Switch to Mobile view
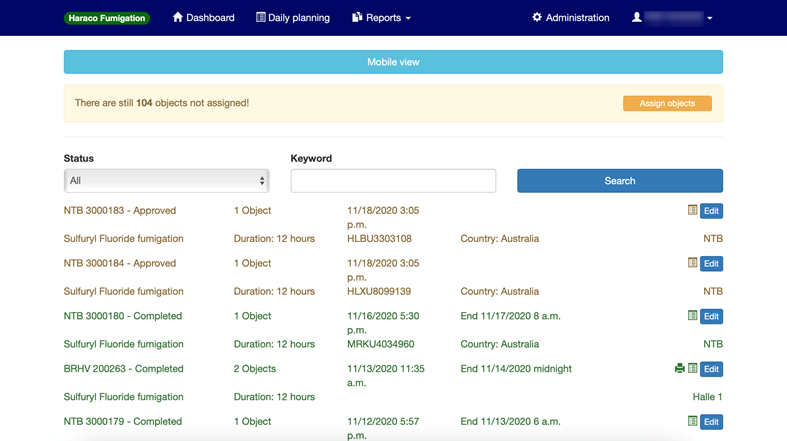 [x=393, y=62]
